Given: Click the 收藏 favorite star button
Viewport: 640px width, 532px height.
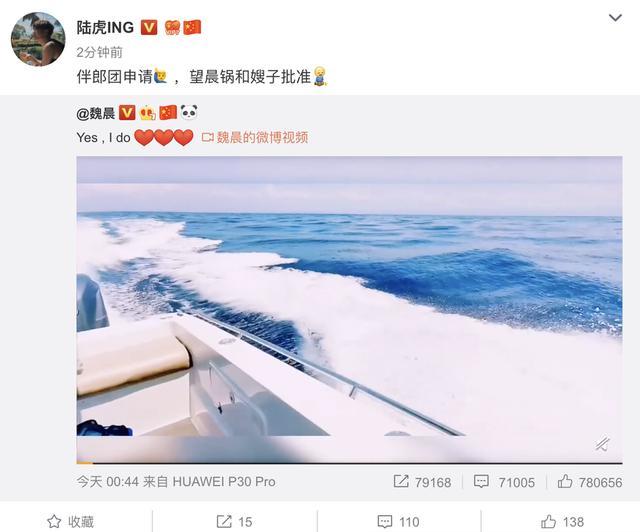Looking at the screenshot, I should coord(71,522).
